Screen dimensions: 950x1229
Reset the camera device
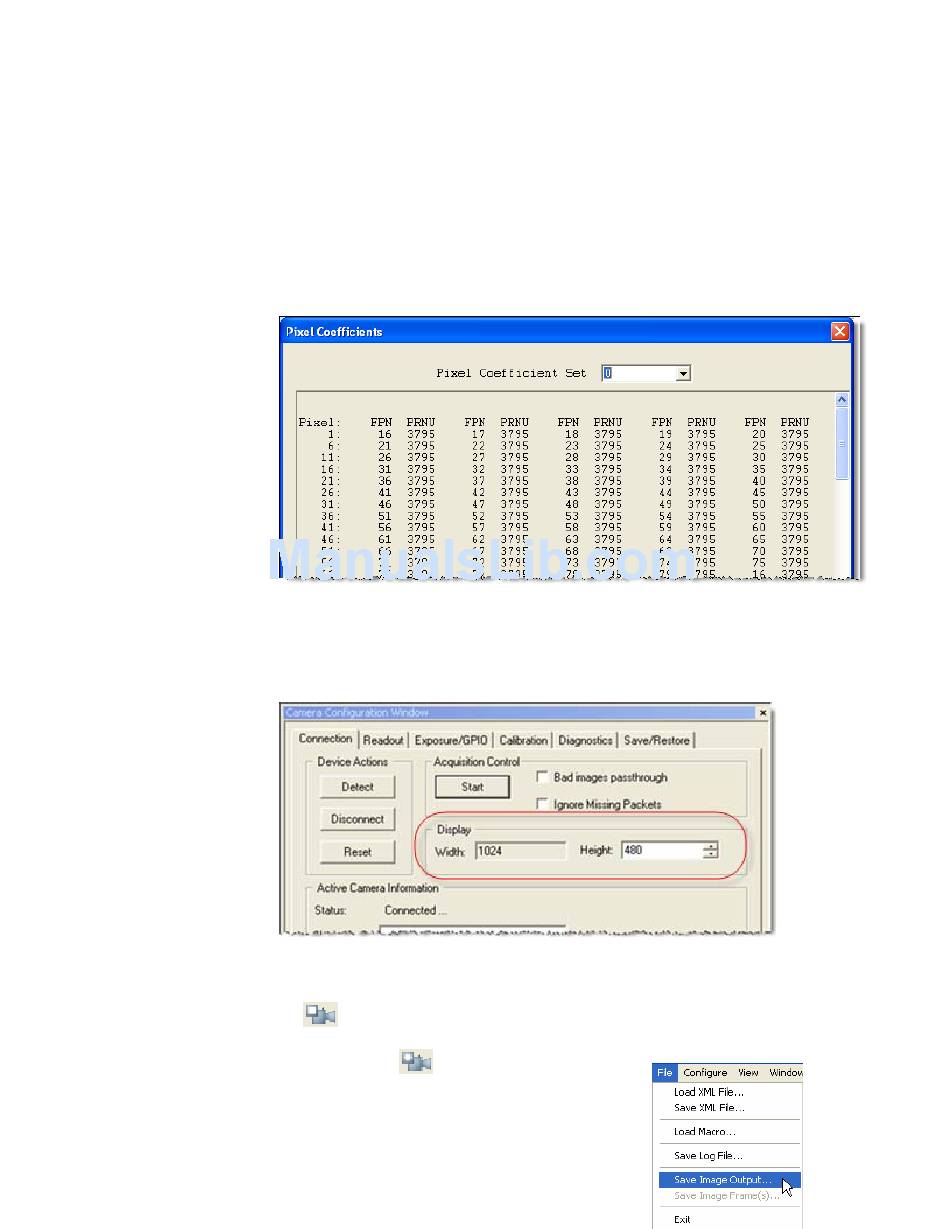[x=357, y=852]
